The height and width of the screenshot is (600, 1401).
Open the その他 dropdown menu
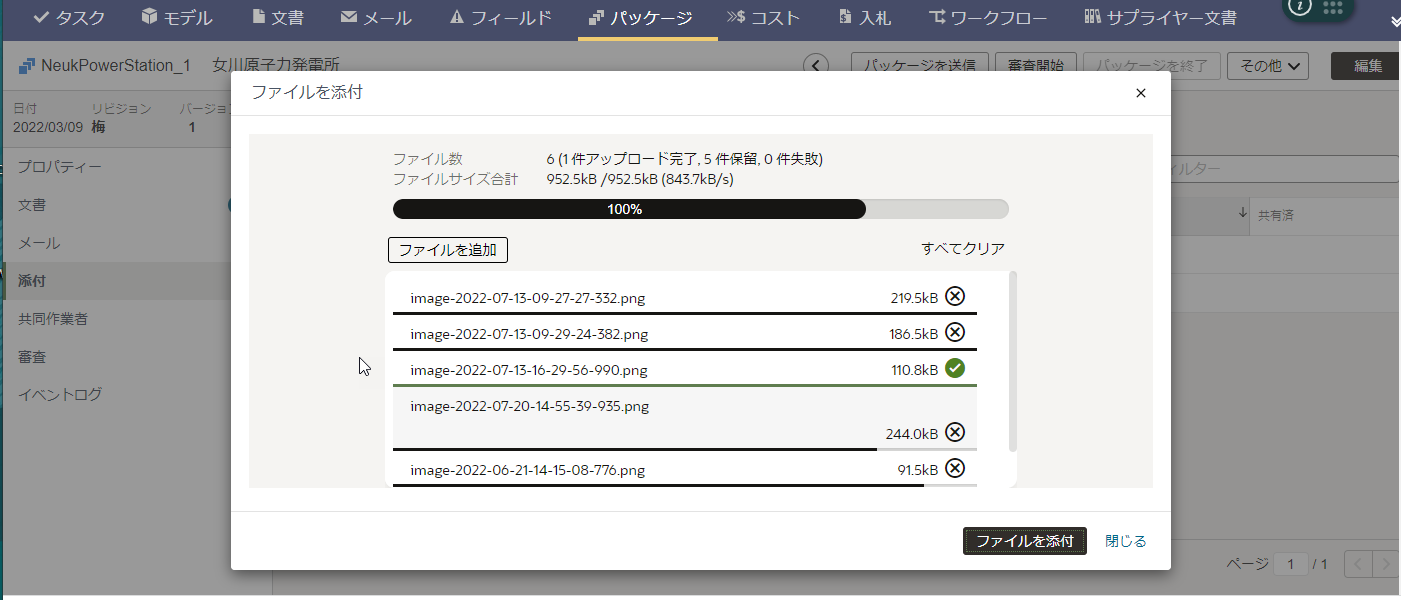point(1268,66)
